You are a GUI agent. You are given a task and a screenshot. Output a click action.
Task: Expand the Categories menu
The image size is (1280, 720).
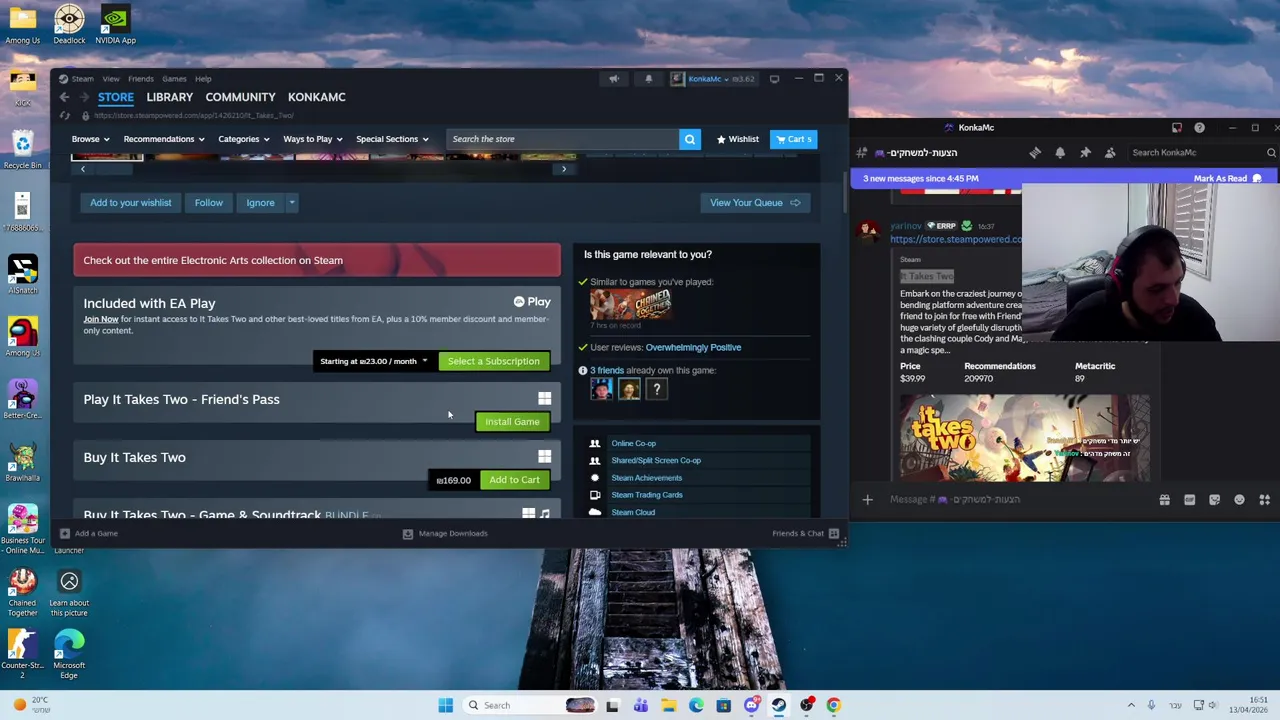point(243,139)
